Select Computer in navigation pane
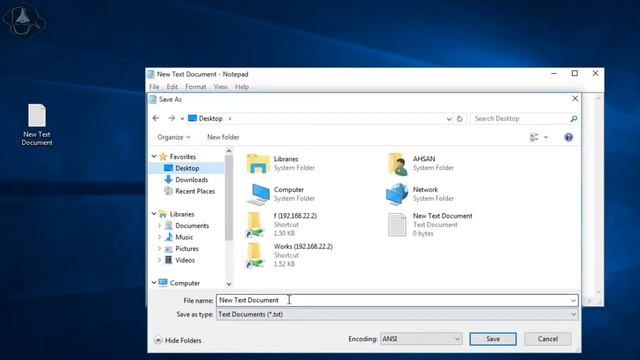Image resolution: width=640 pixels, height=360 pixels. point(184,283)
